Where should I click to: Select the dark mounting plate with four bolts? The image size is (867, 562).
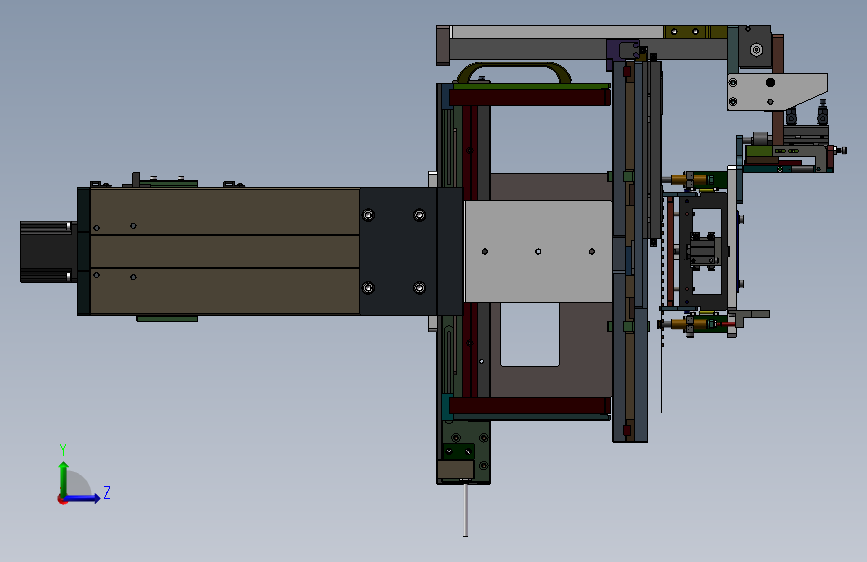click(398, 252)
